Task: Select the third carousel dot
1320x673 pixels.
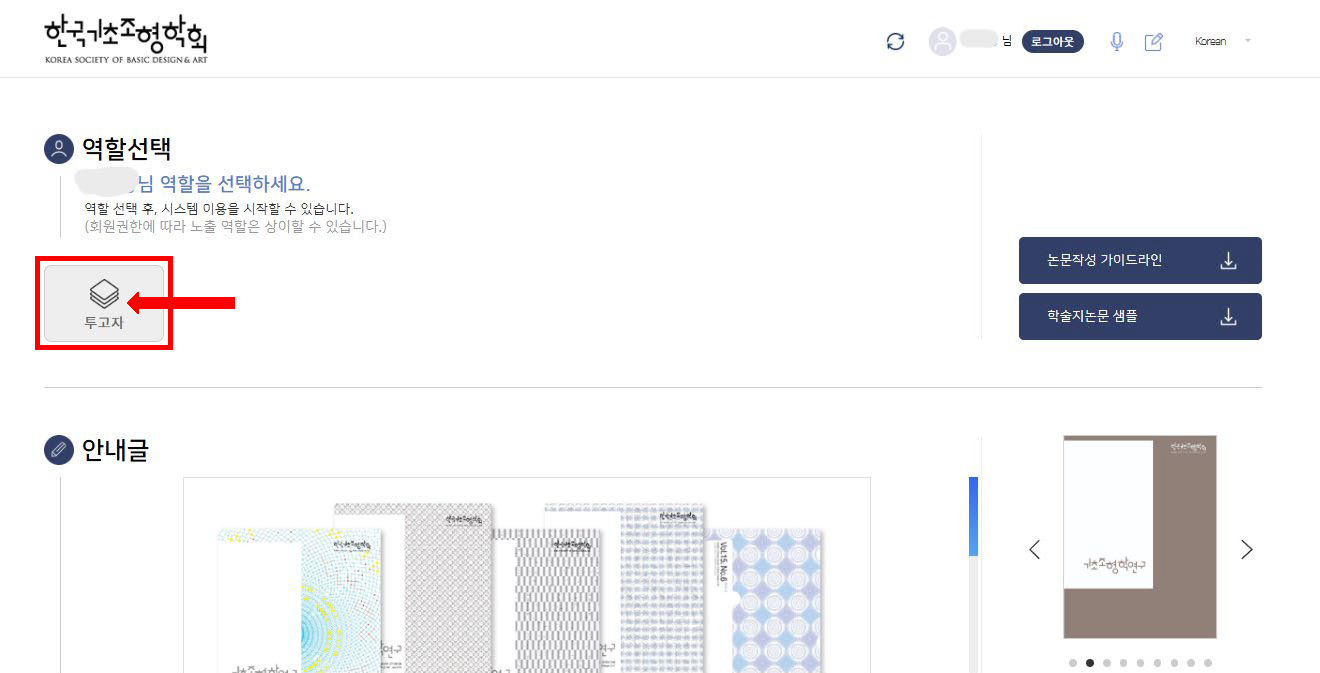Action: 1107,662
